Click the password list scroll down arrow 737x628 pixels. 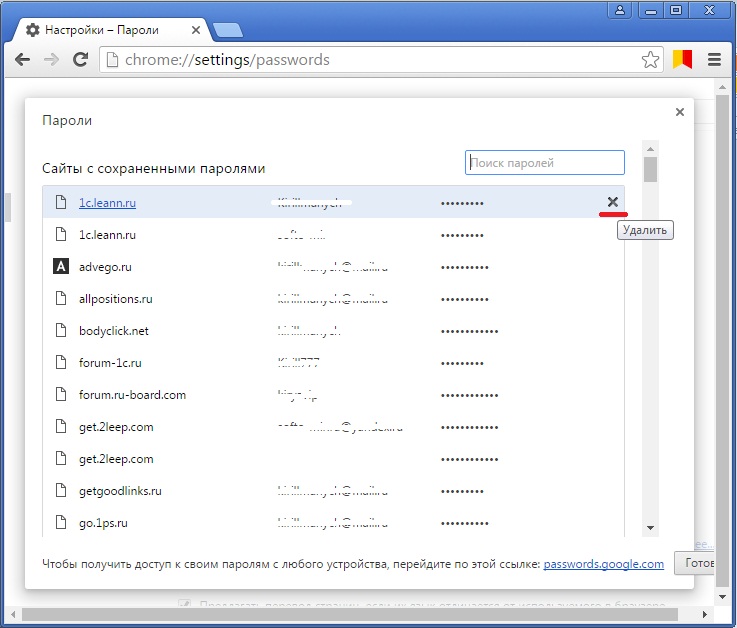coord(650,527)
